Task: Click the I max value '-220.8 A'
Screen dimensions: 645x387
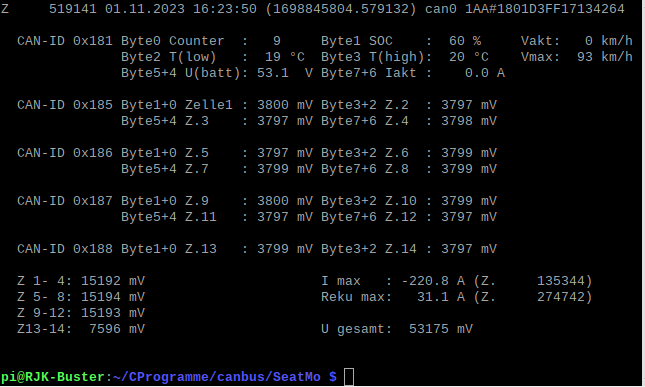Action: tap(433, 281)
